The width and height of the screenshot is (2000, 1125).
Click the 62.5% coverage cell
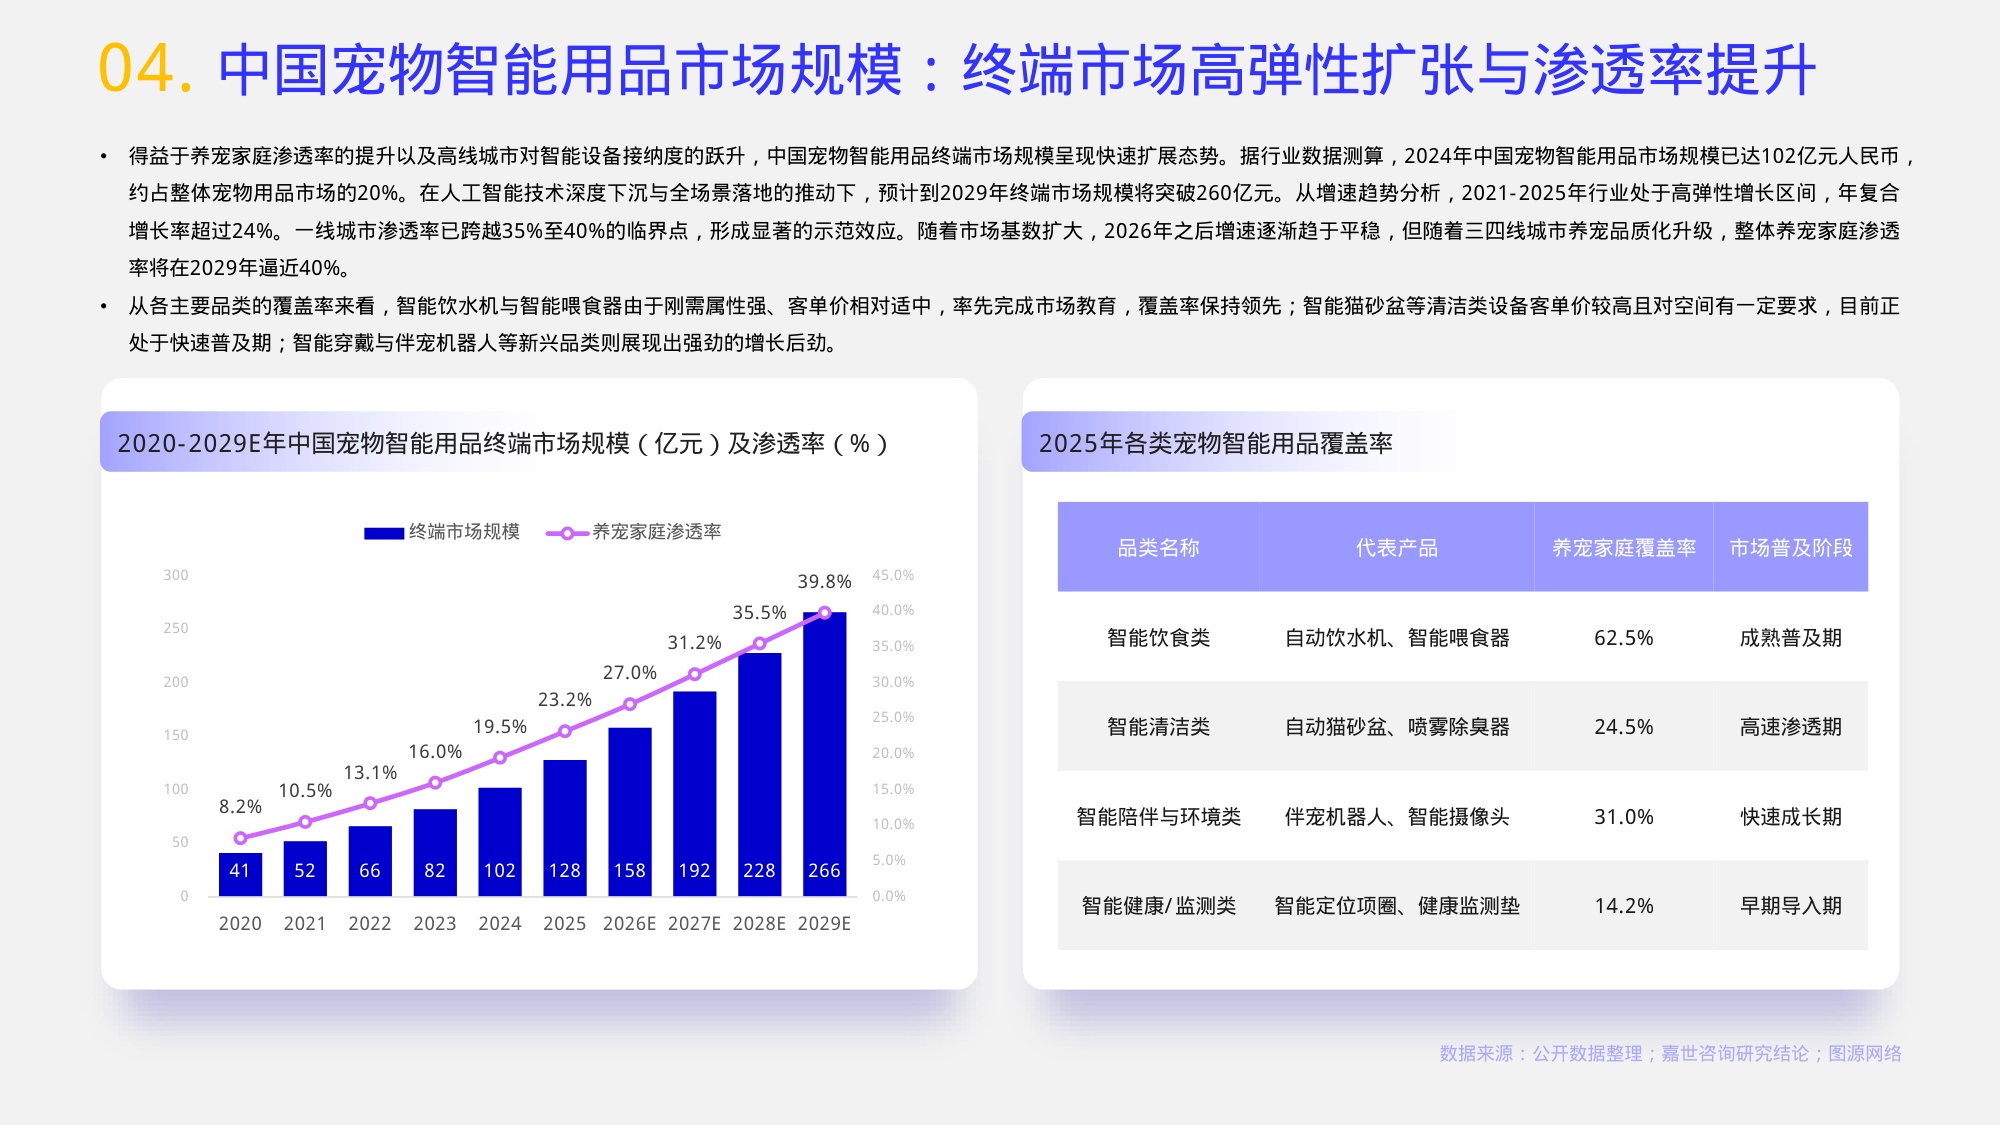1624,638
